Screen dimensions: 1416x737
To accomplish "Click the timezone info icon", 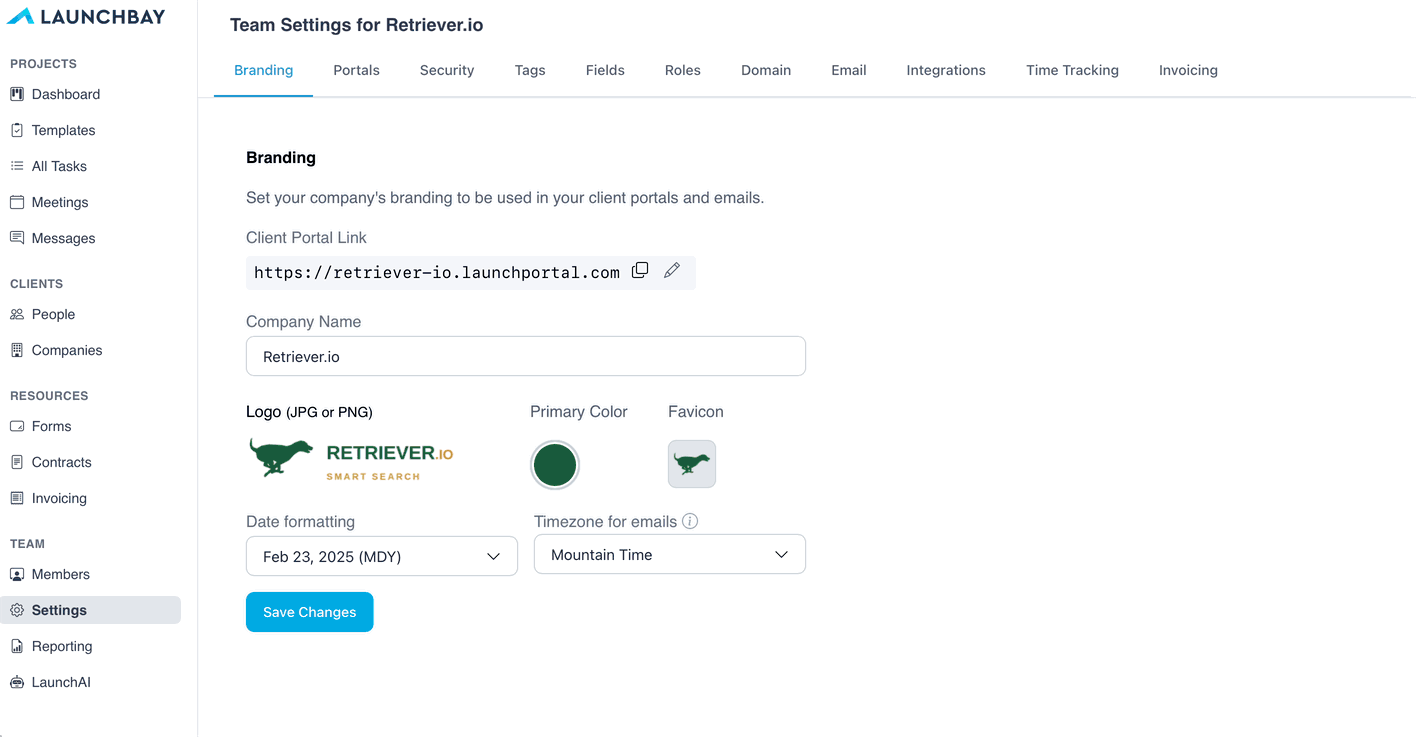I will [x=690, y=521].
